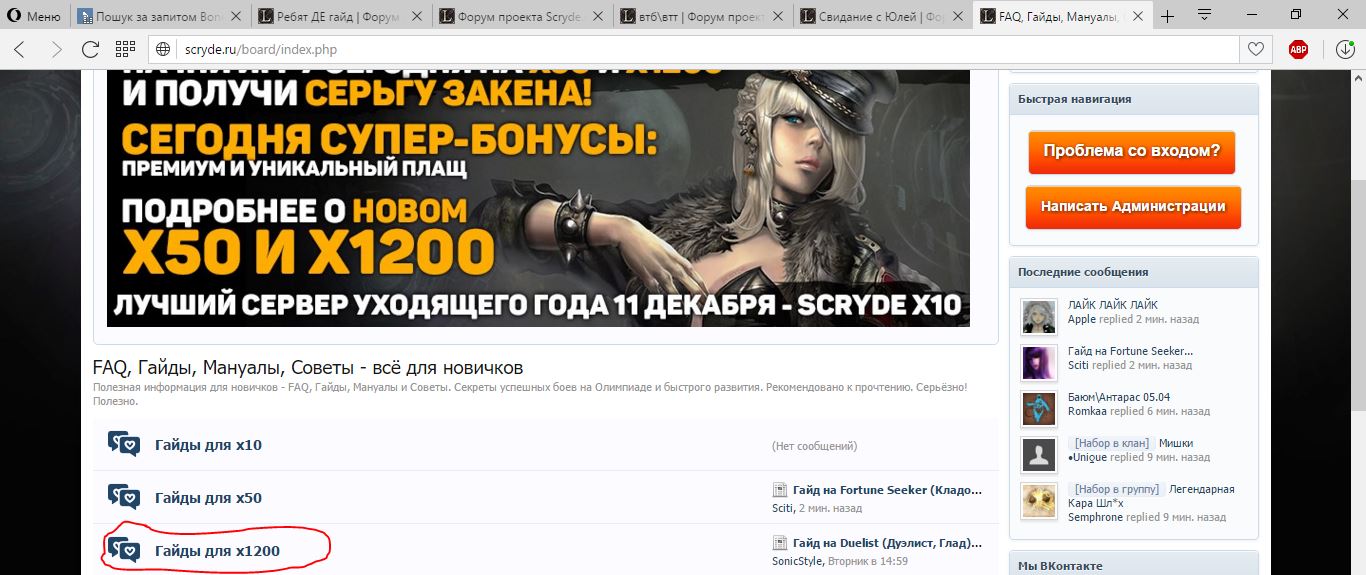Click the last-post icon for Fortune Seeker guide

tap(780, 490)
